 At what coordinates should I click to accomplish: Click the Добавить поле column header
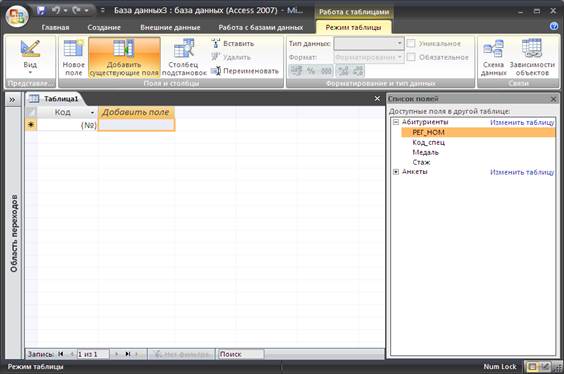pyautogui.click(x=136, y=112)
